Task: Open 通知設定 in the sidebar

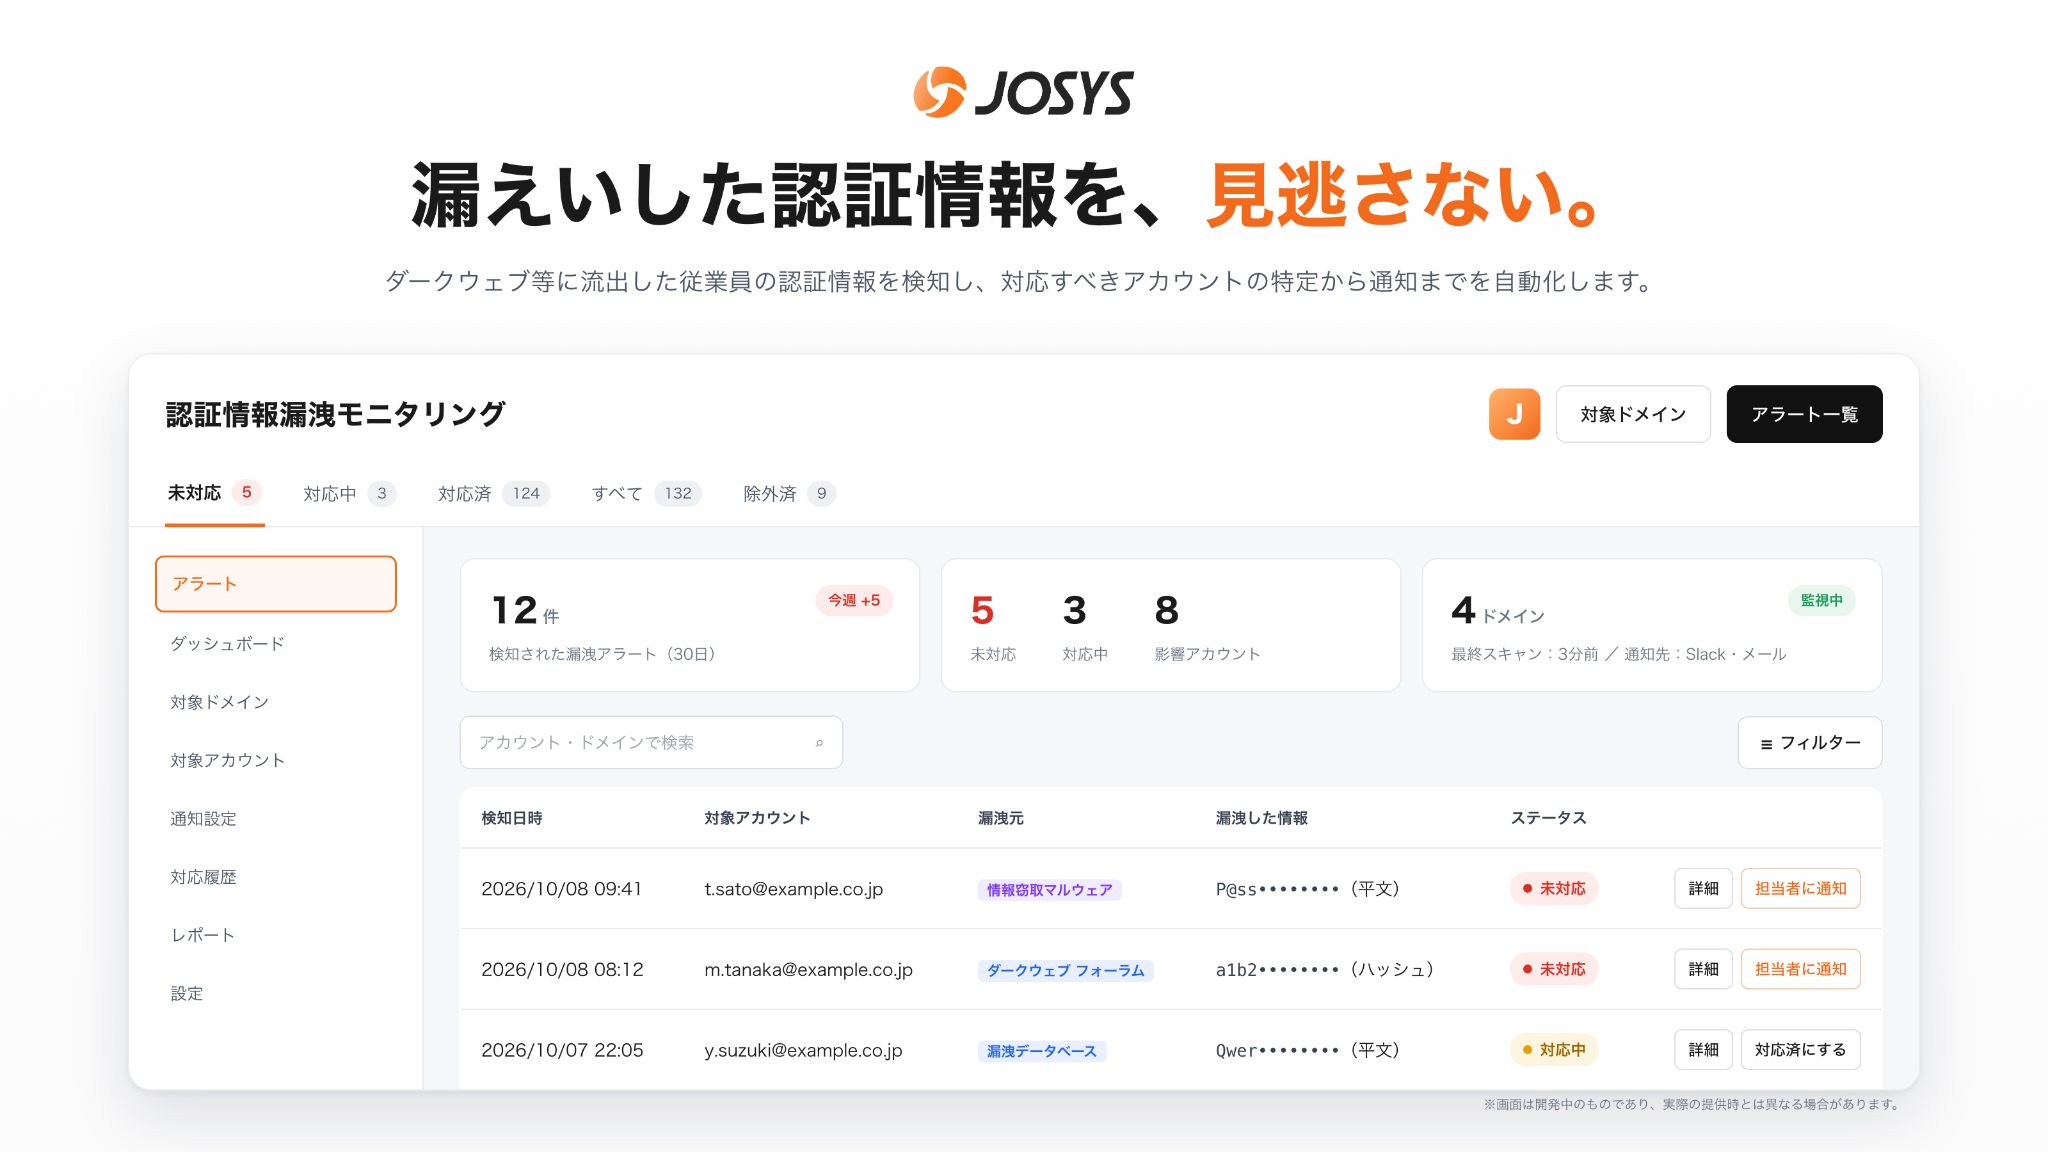Action: 204,818
